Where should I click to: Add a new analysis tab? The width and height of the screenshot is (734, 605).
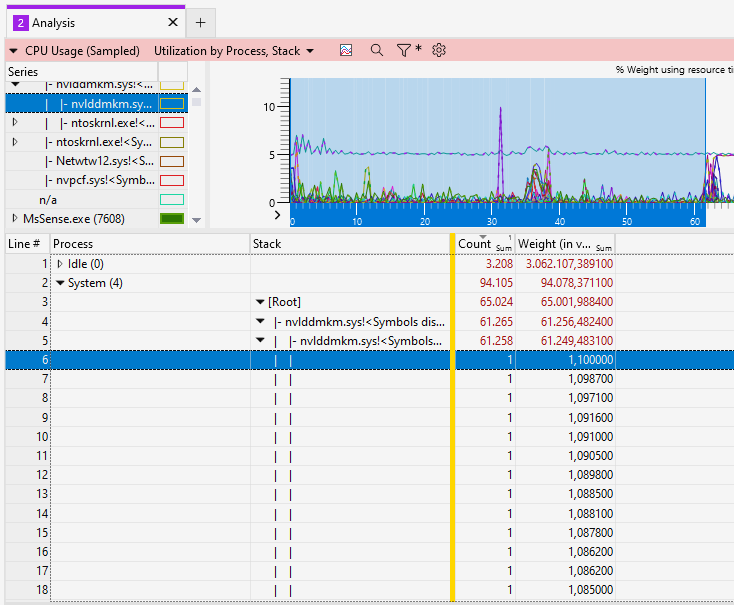[x=200, y=22]
